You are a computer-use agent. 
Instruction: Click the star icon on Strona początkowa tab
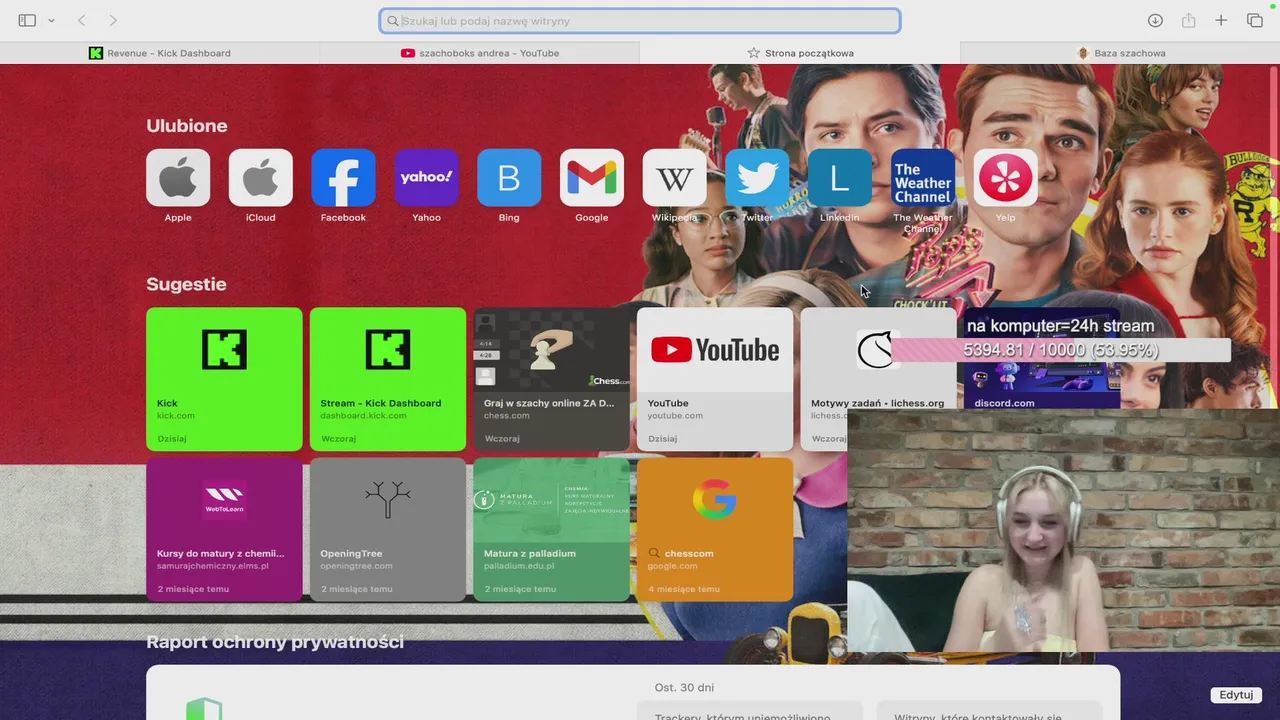click(754, 53)
